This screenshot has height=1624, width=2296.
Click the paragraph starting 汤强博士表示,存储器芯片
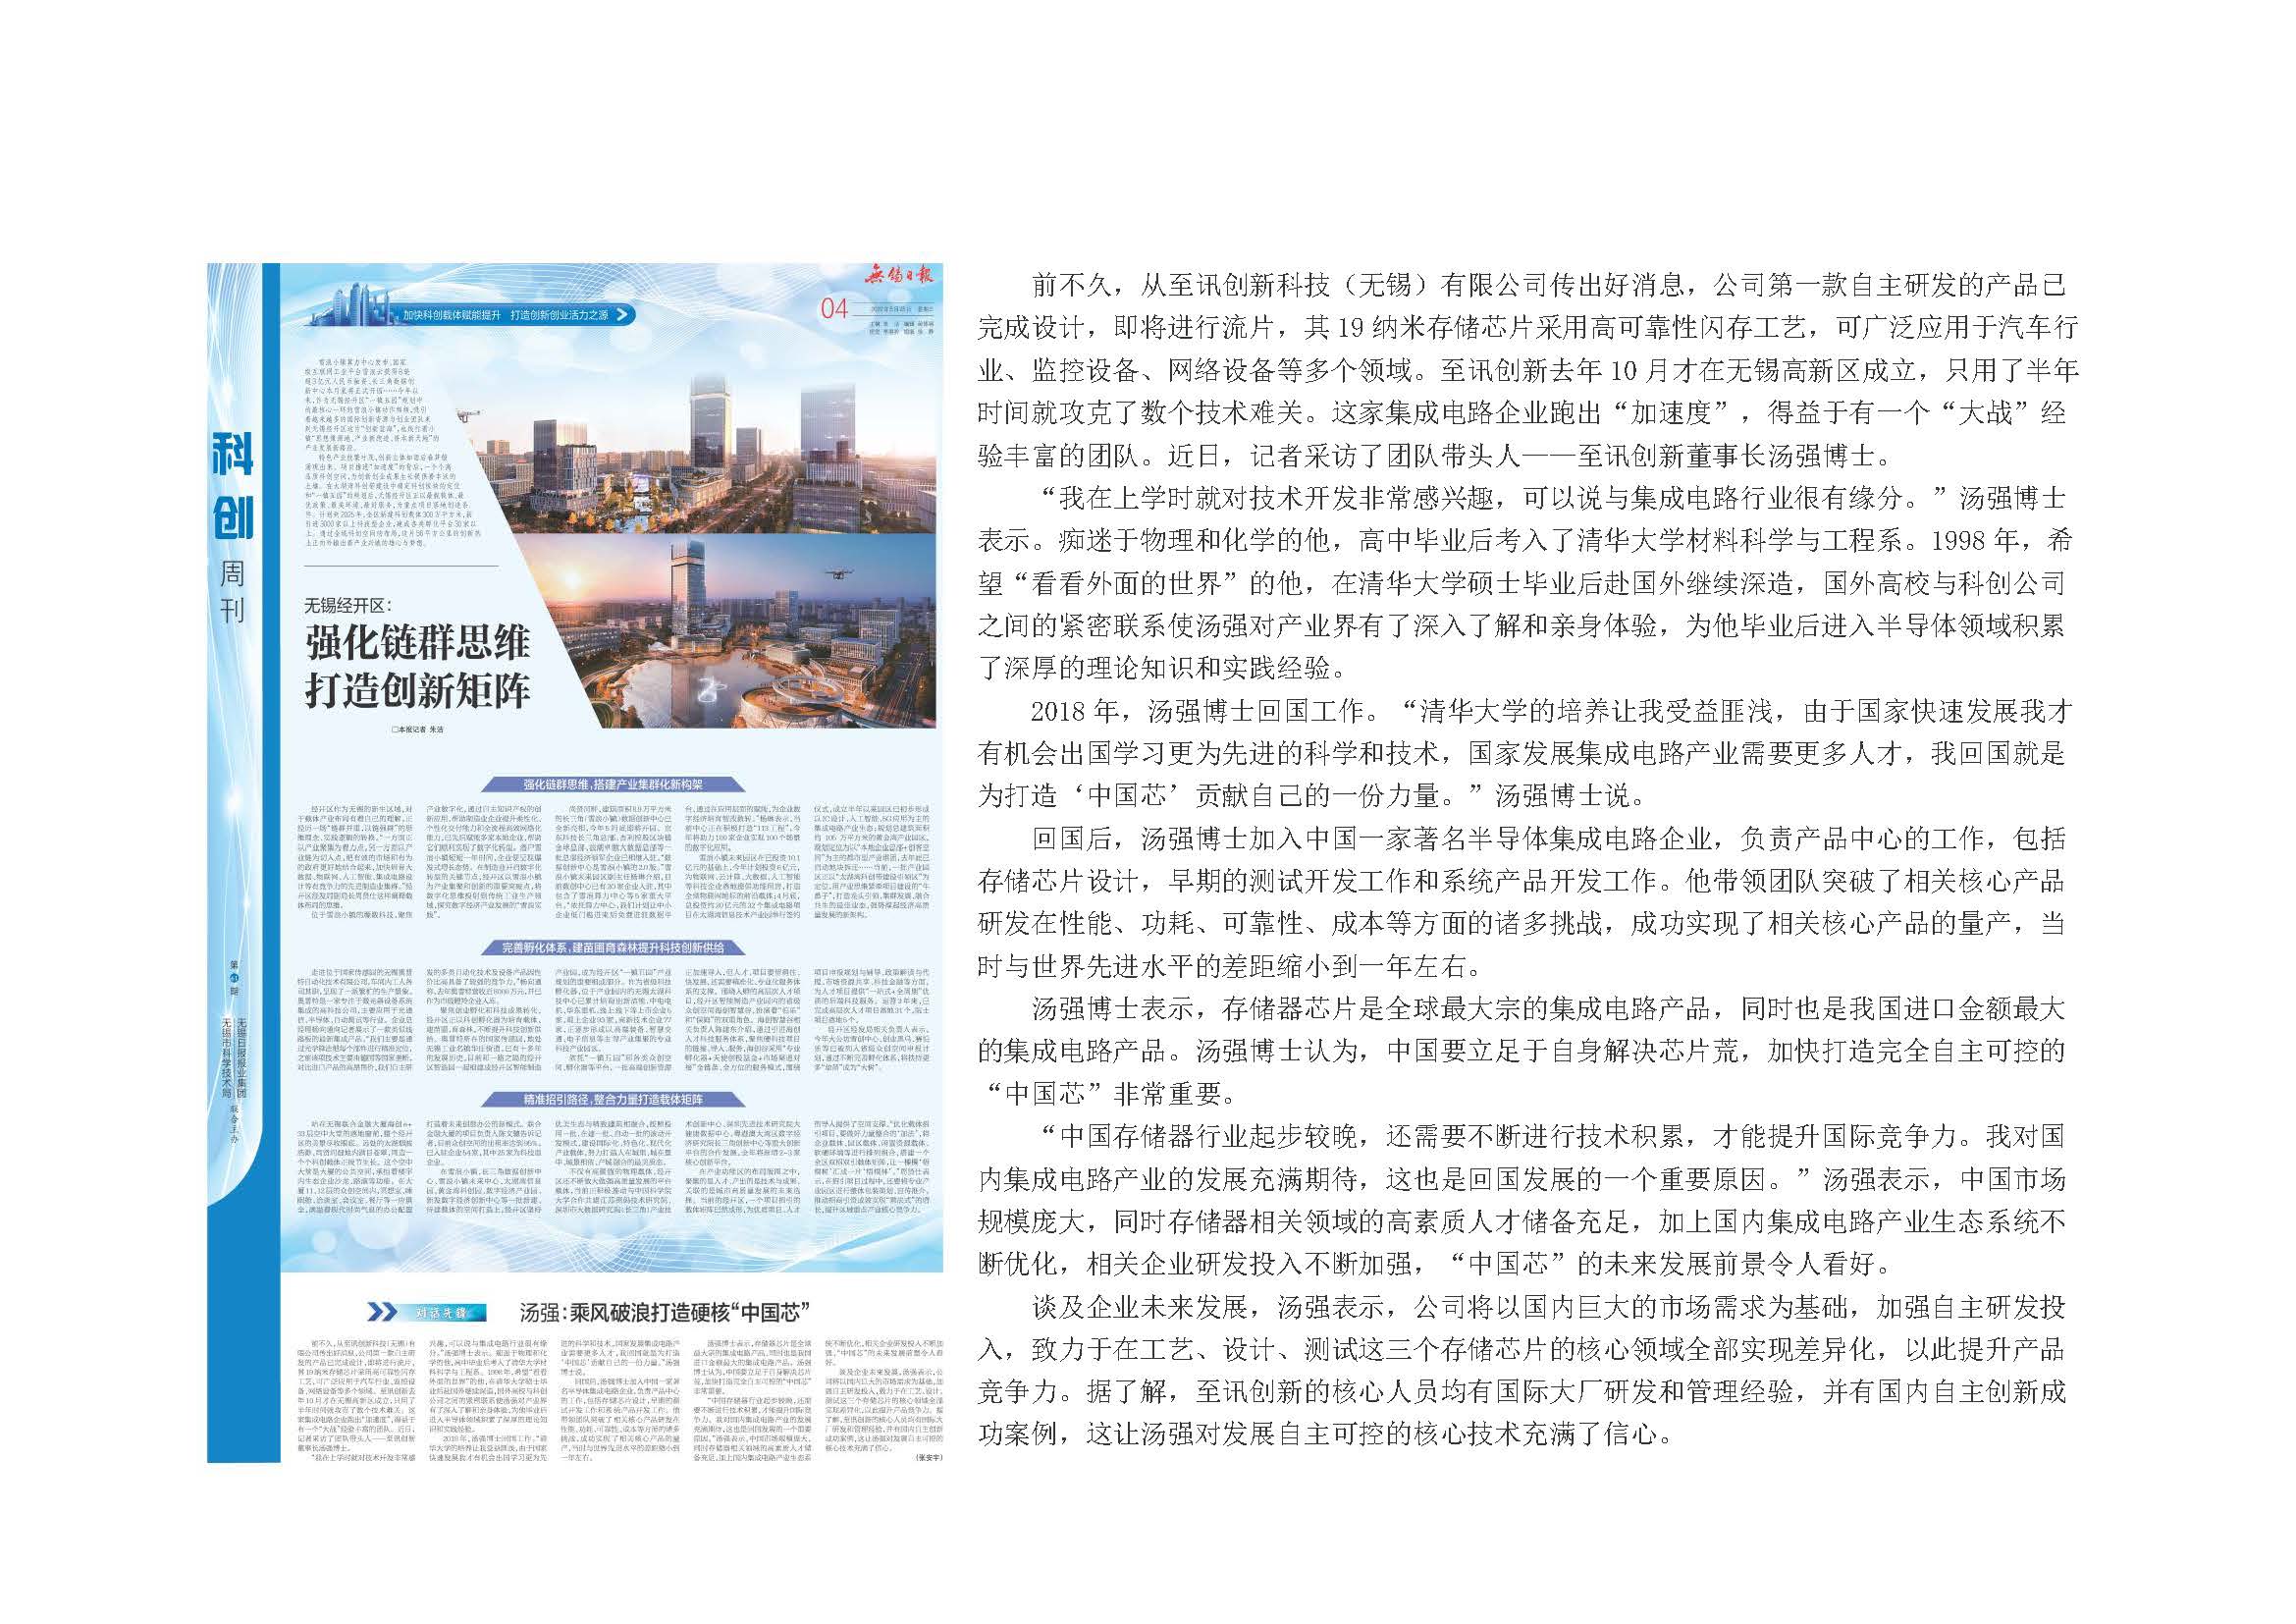coord(1548,1011)
